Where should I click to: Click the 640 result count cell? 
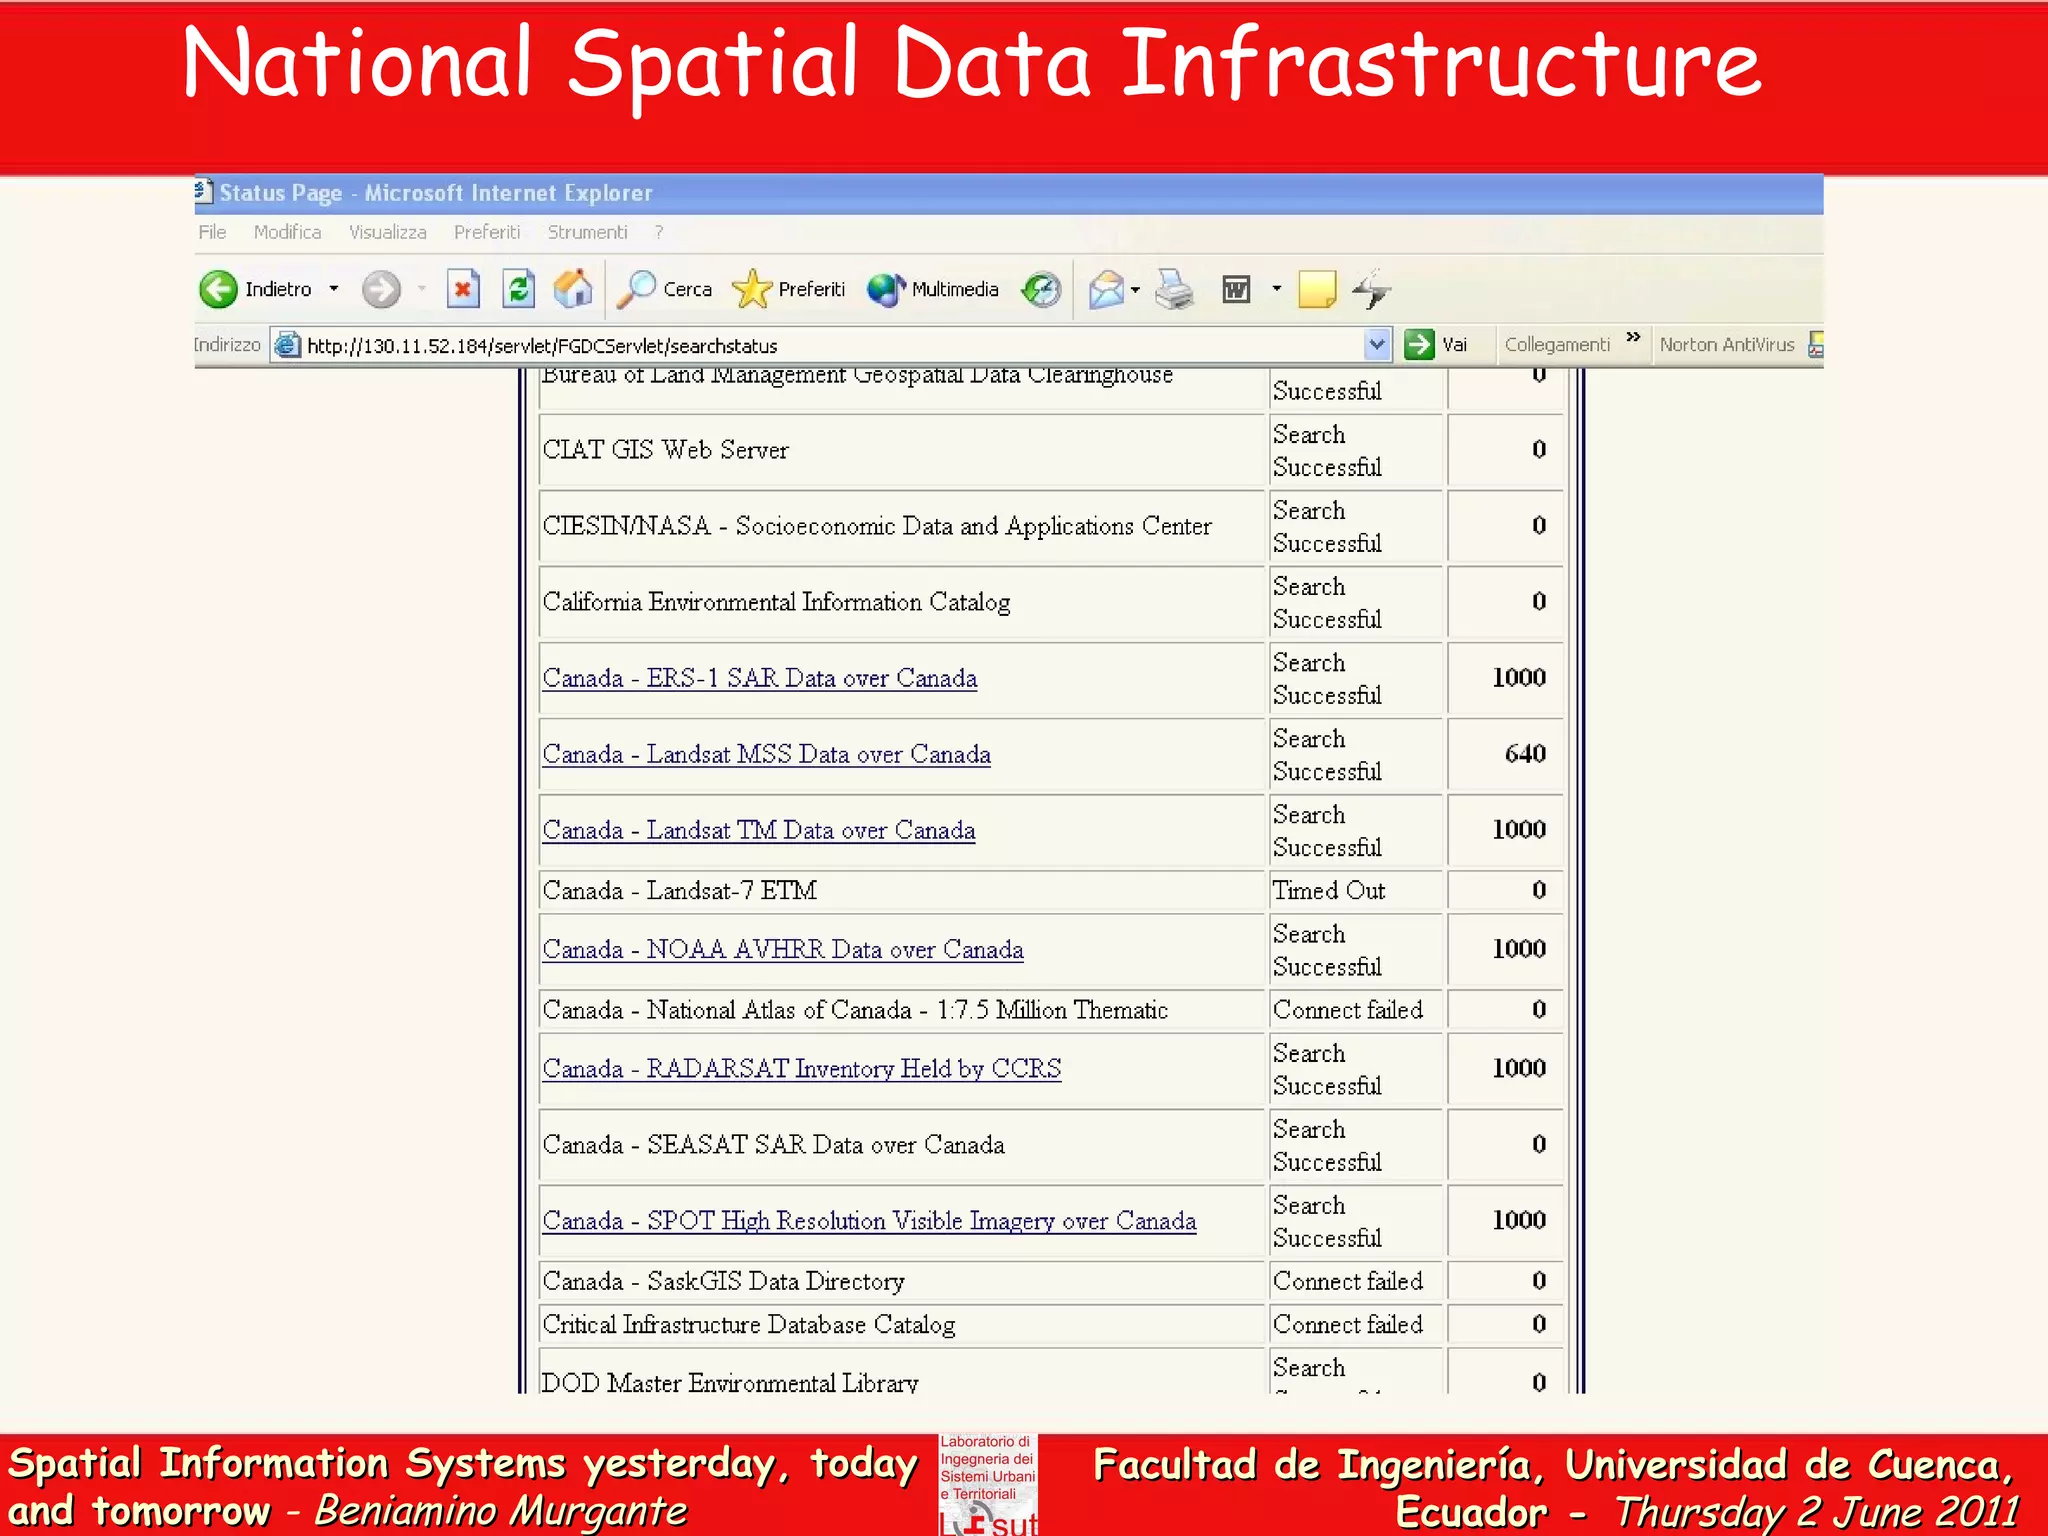(x=1505, y=754)
